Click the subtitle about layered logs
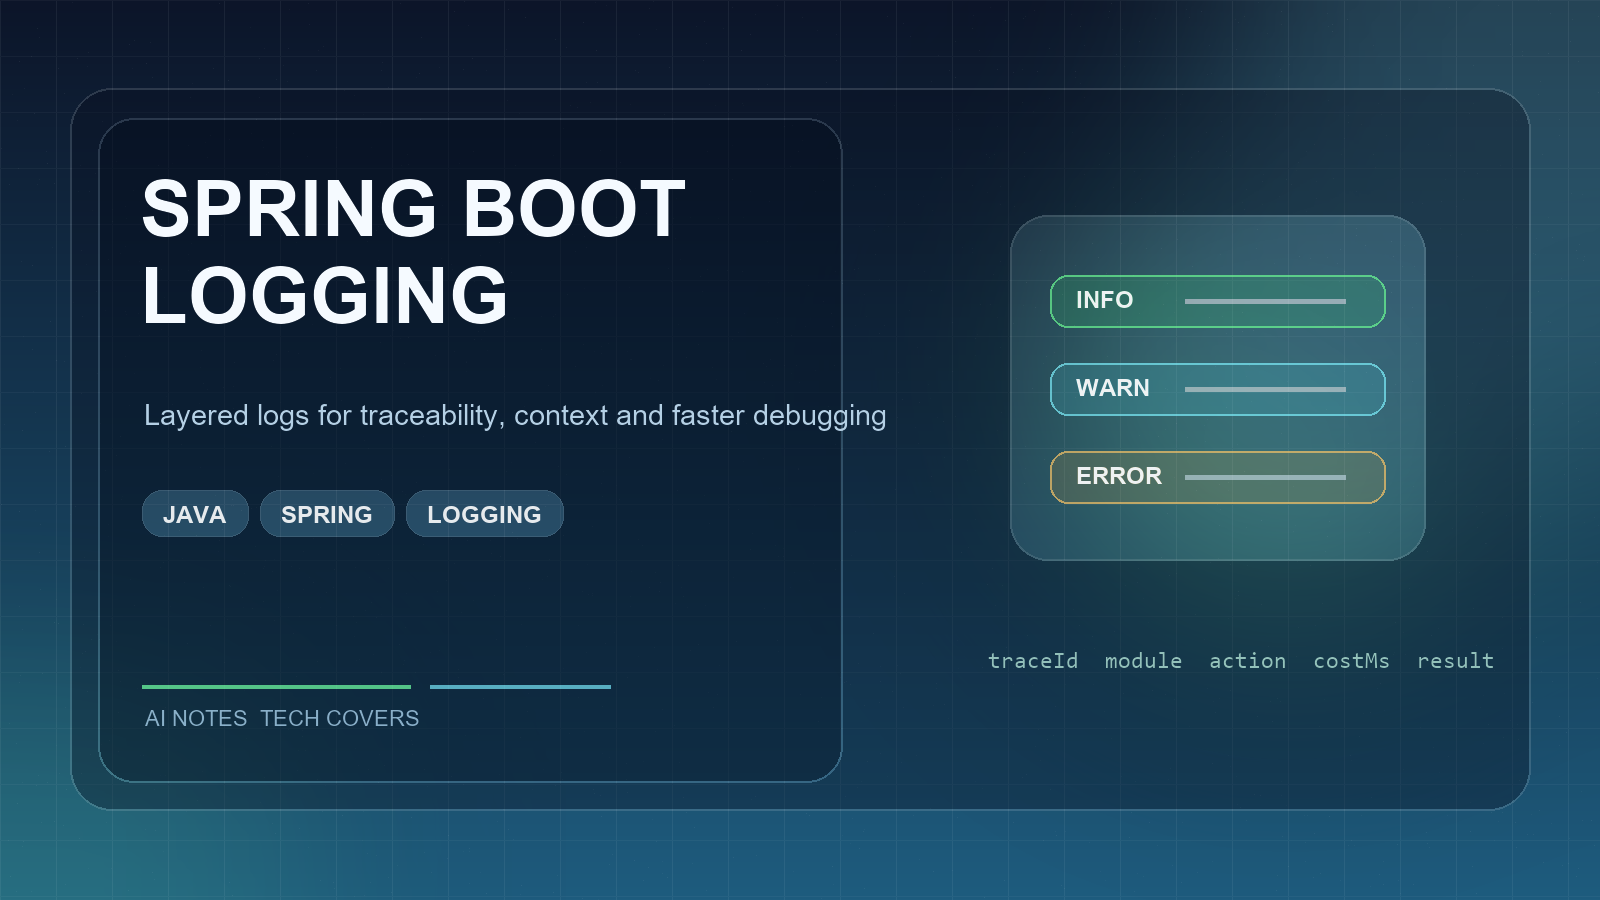This screenshot has height=900, width=1600. coord(515,416)
